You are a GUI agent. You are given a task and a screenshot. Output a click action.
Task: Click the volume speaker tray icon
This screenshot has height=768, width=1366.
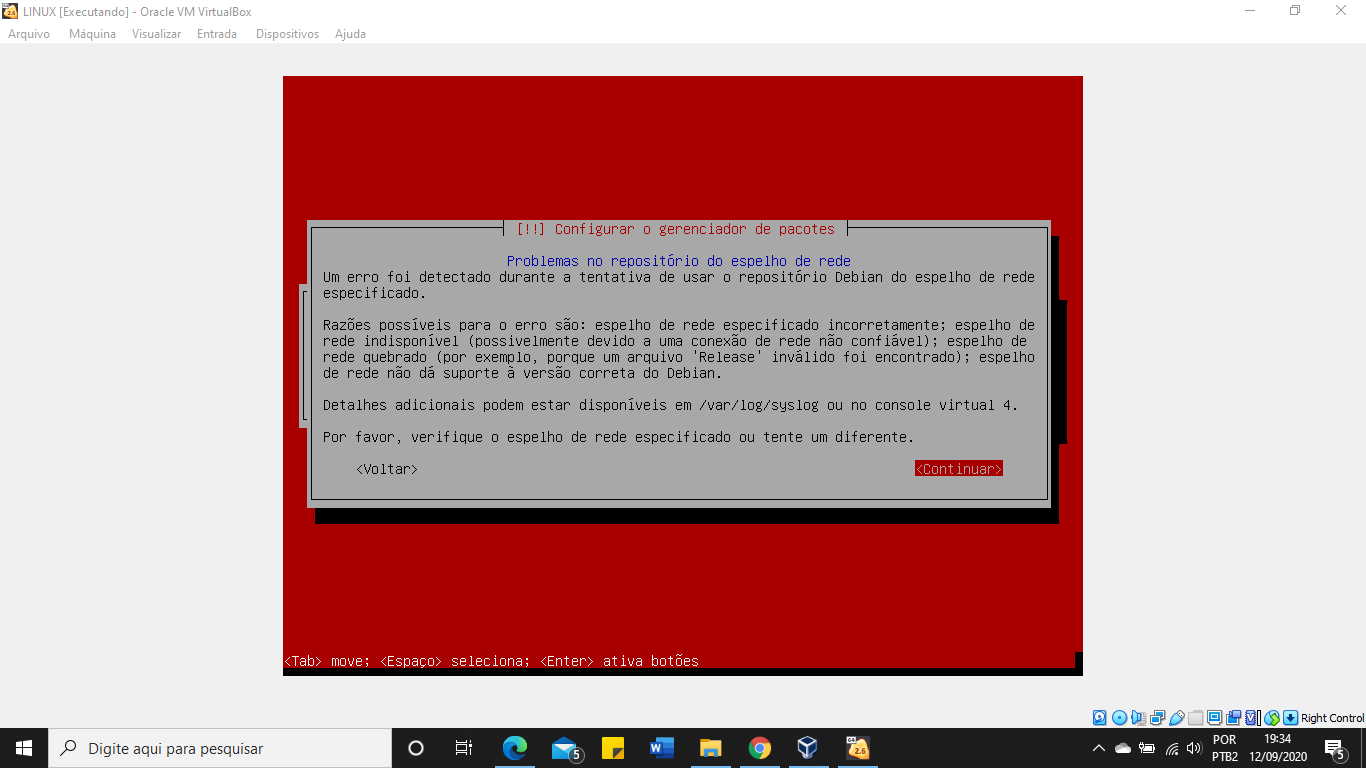tap(1193, 748)
